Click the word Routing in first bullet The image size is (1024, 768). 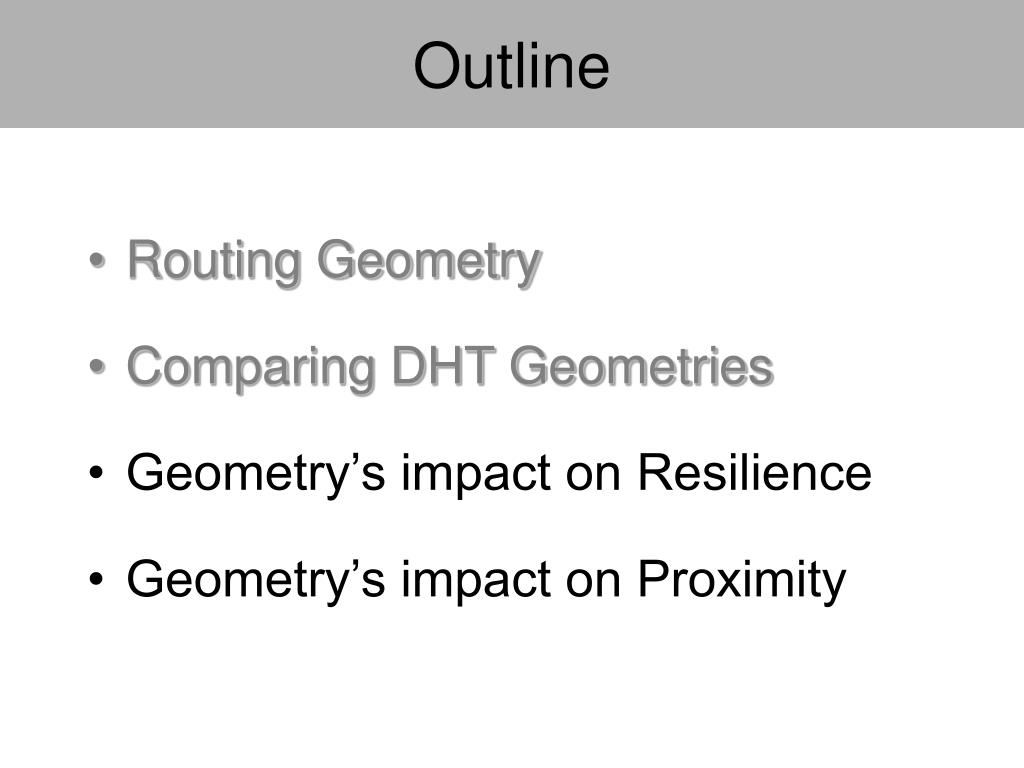pyautogui.click(x=214, y=262)
